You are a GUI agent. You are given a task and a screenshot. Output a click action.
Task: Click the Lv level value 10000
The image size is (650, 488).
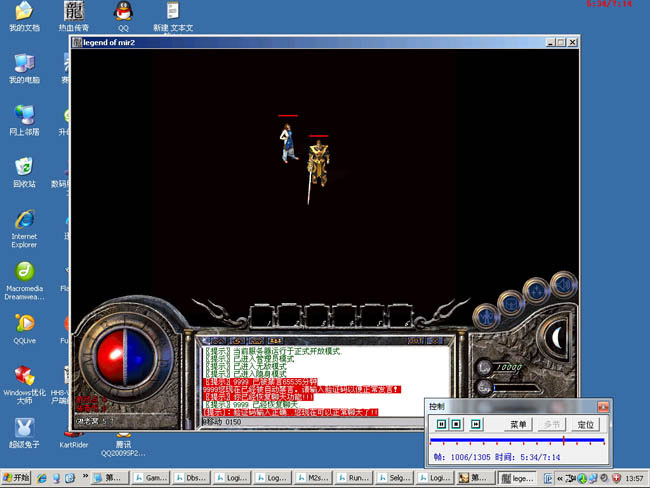pyautogui.click(x=509, y=367)
